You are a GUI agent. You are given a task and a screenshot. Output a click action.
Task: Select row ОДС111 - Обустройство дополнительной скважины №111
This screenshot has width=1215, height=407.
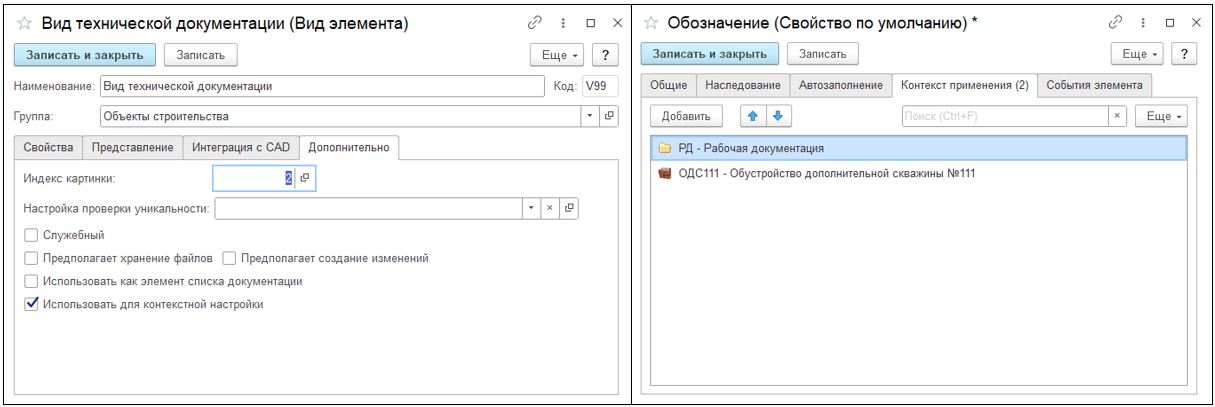click(918, 173)
